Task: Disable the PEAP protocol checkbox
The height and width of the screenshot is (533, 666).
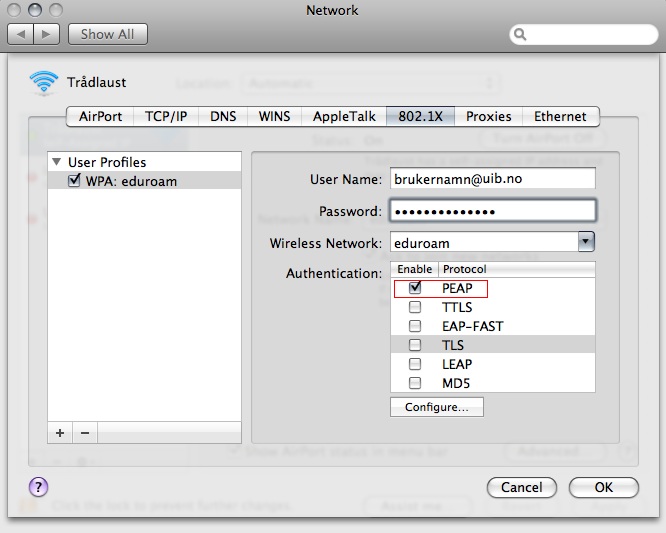Action: 415,288
